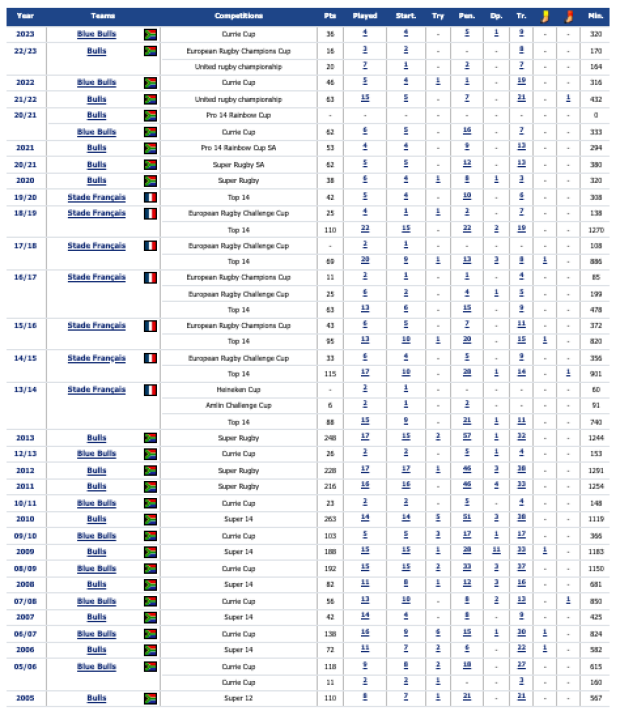Click South African flag in 2013 Super Rugby row
Image resolution: width=620 pixels, height=715 pixels.
click(x=150, y=438)
